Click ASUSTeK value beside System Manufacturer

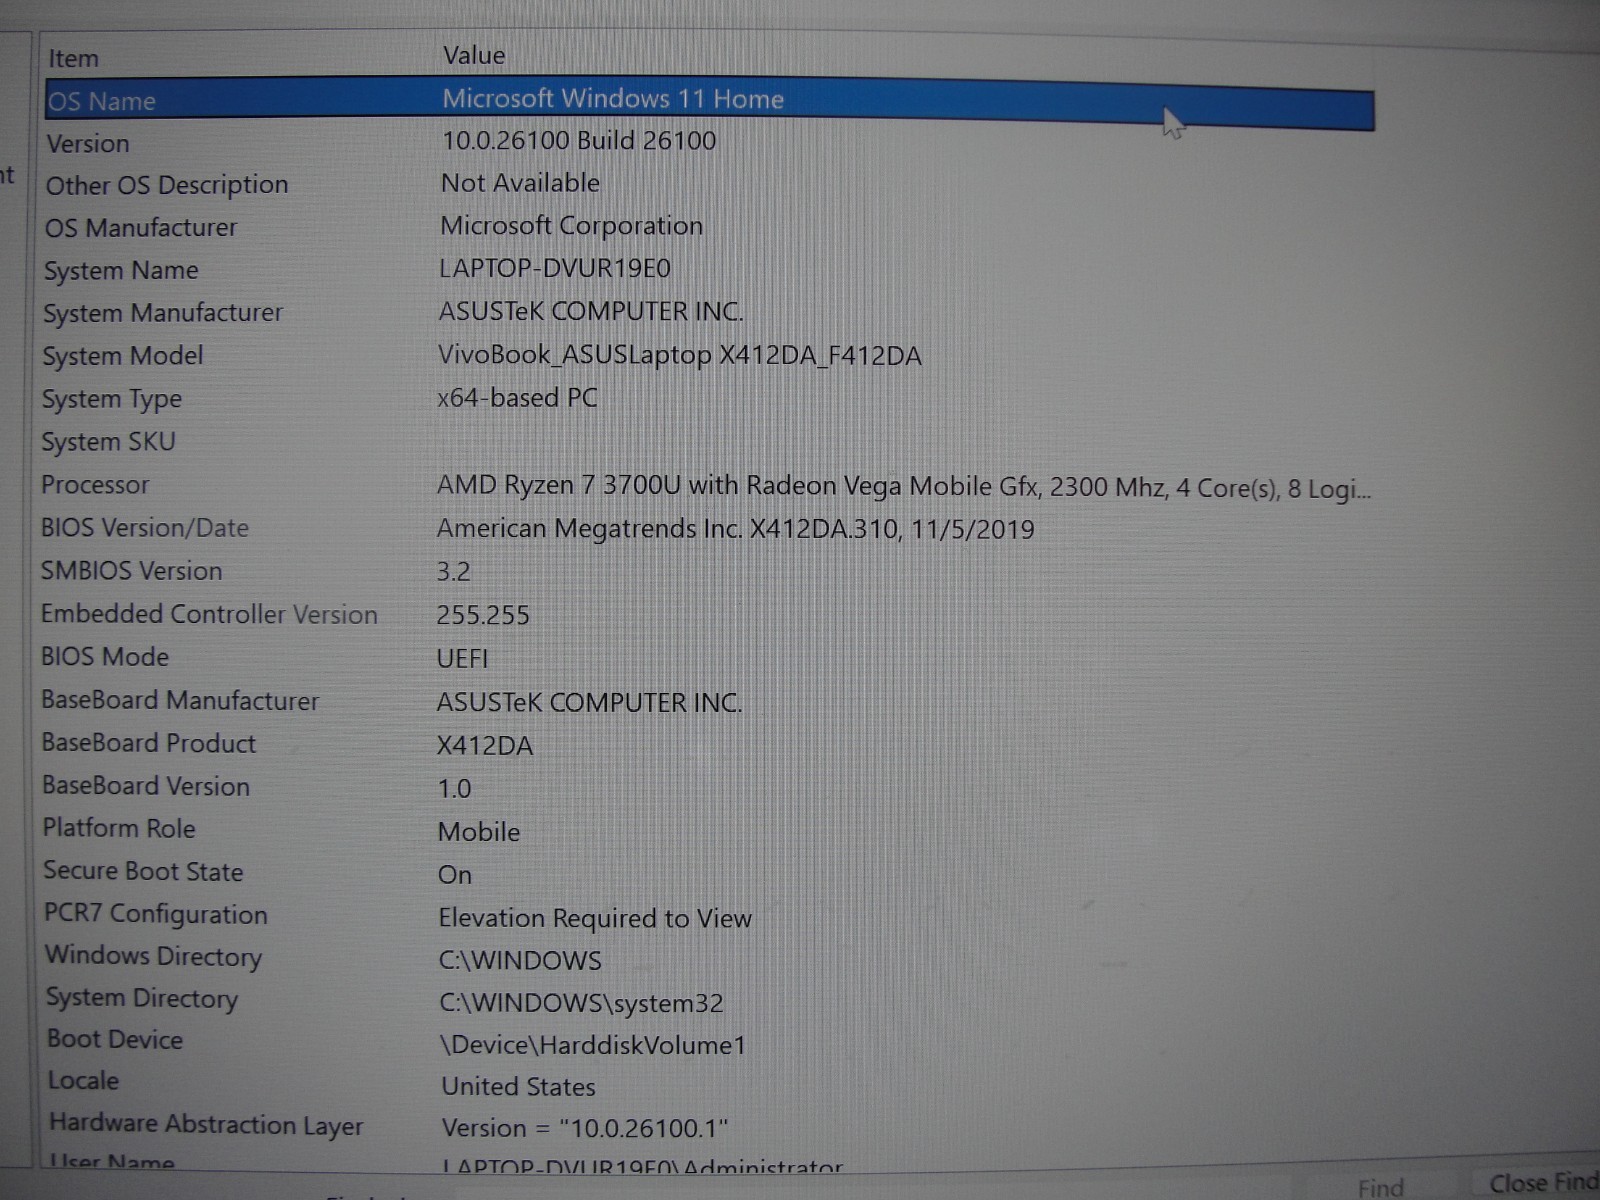(590, 312)
